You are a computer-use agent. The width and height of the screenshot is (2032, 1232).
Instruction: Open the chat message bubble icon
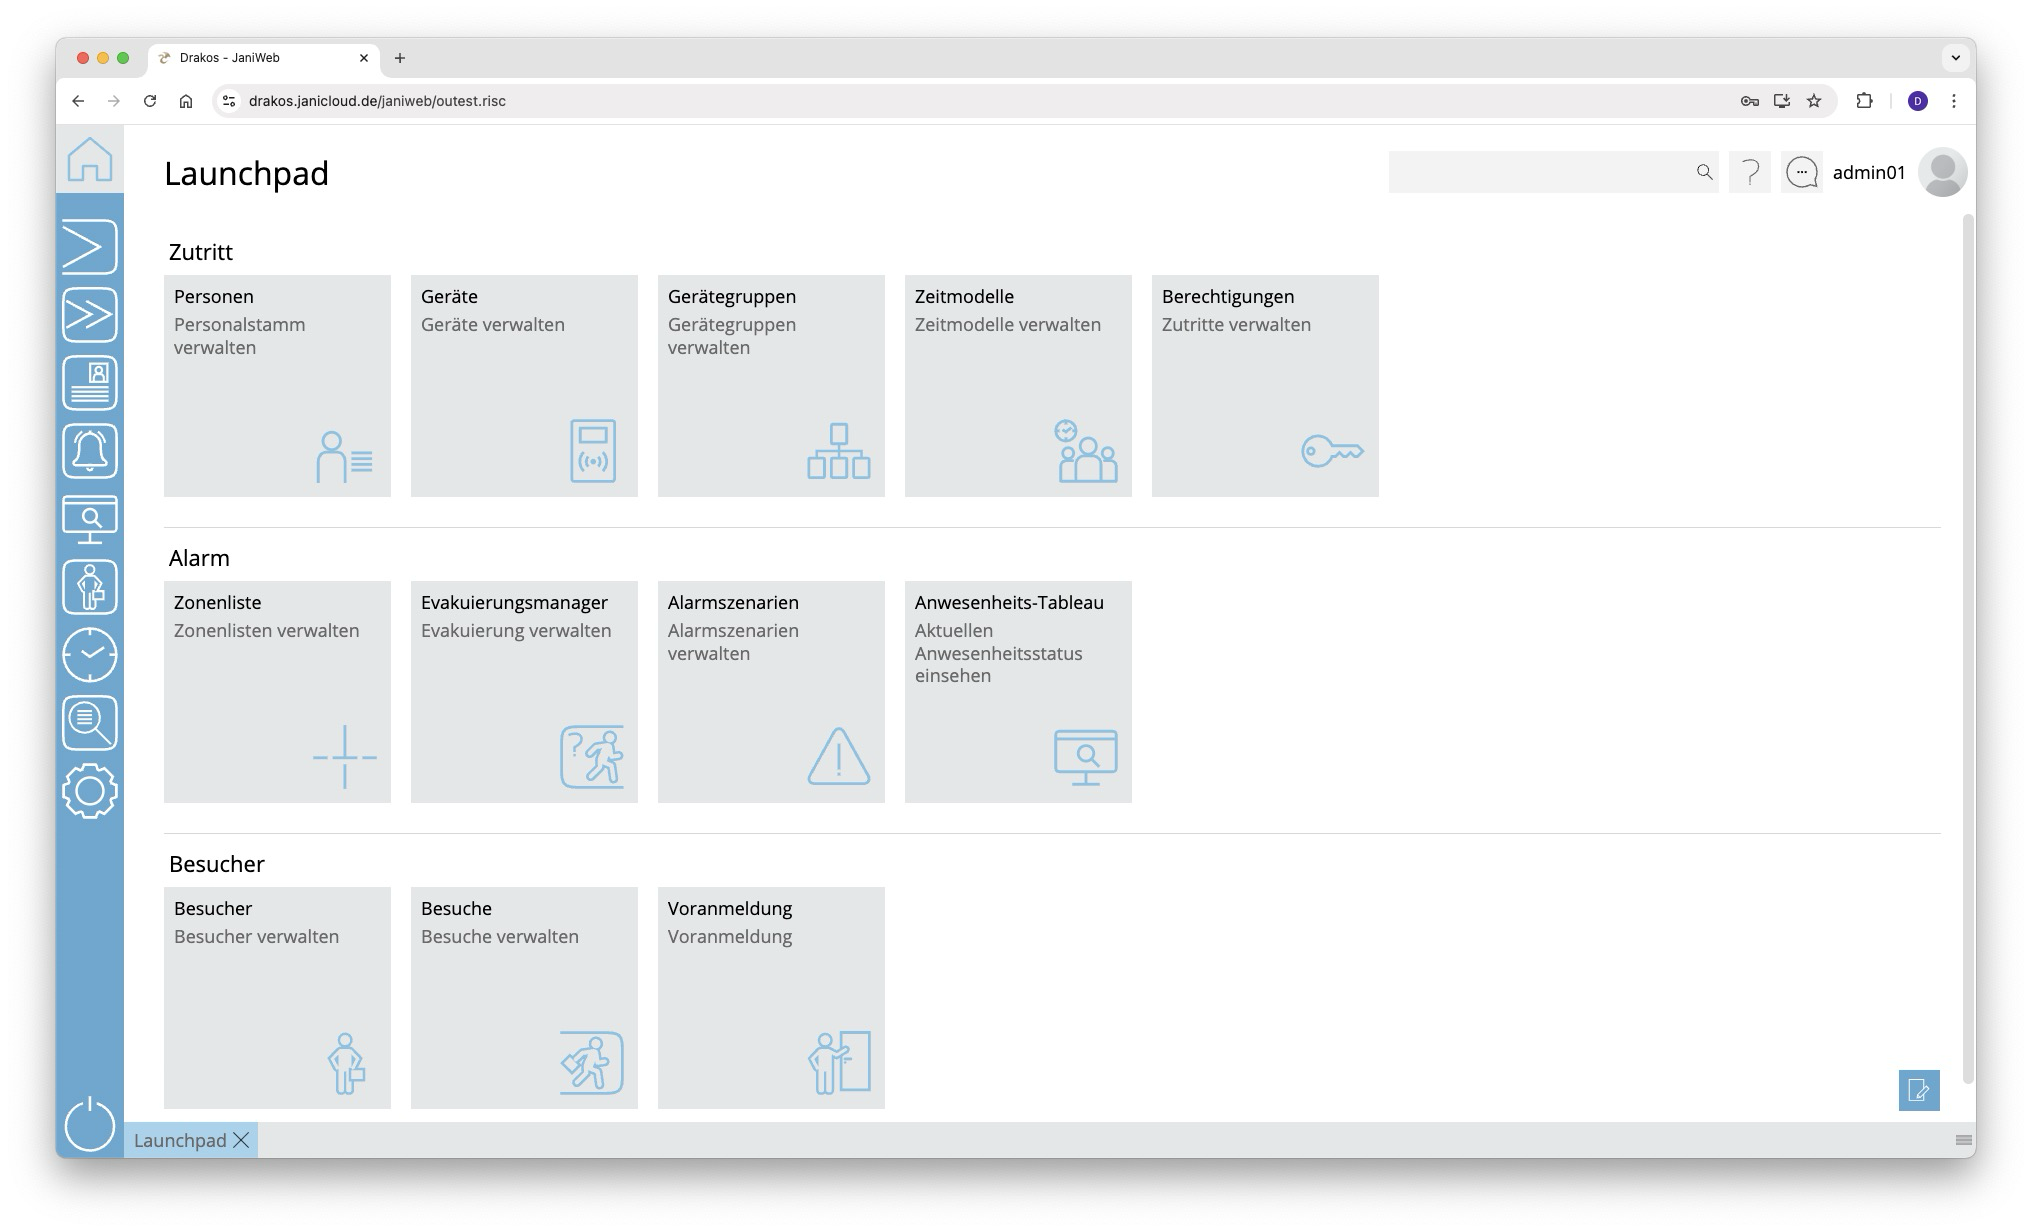(1802, 173)
